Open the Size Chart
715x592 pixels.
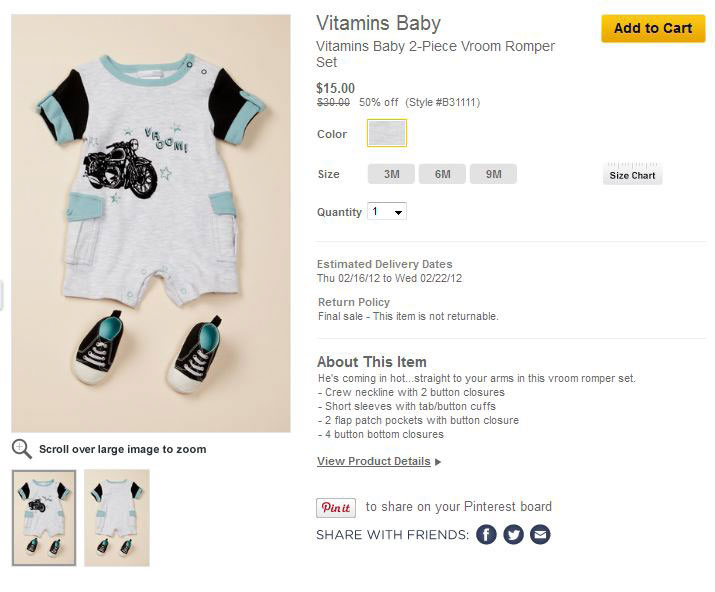pos(632,176)
